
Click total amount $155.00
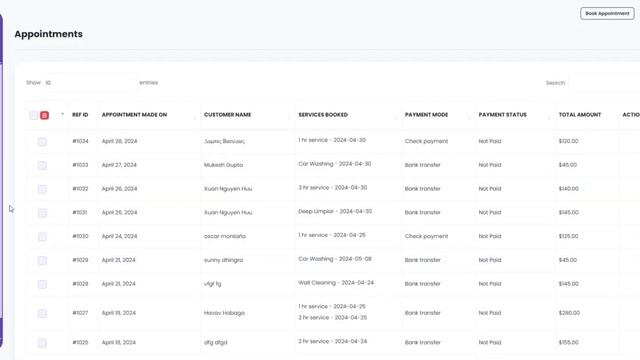(568, 342)
